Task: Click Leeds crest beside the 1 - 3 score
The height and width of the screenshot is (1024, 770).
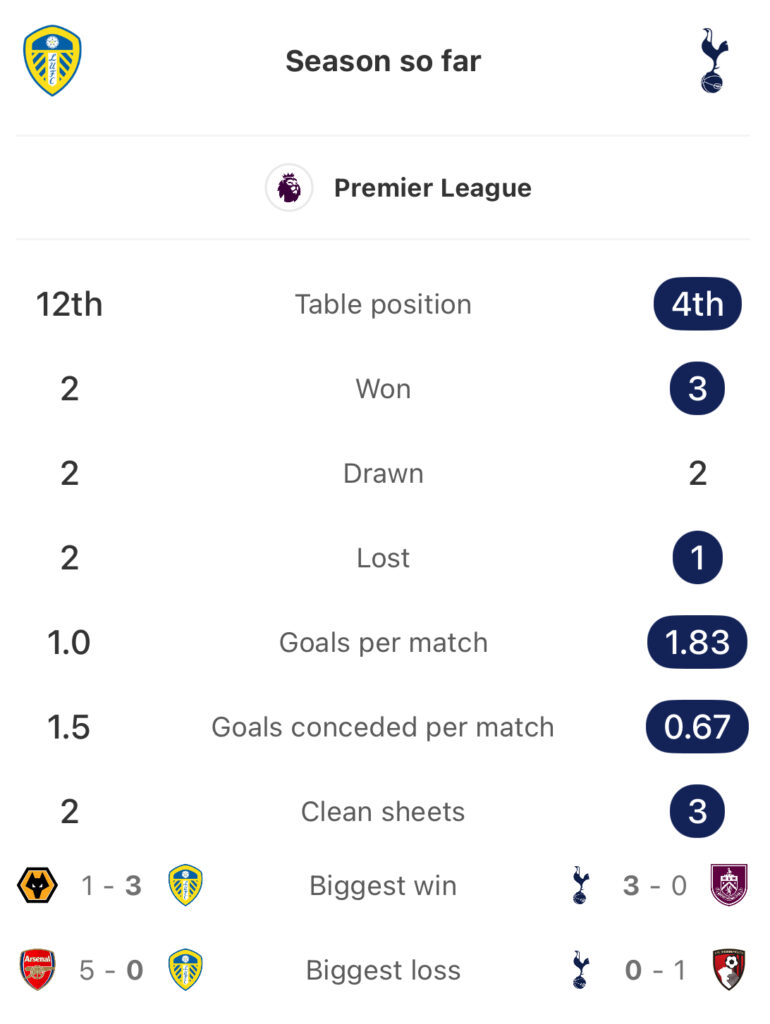Action: (x=186, y=886)
